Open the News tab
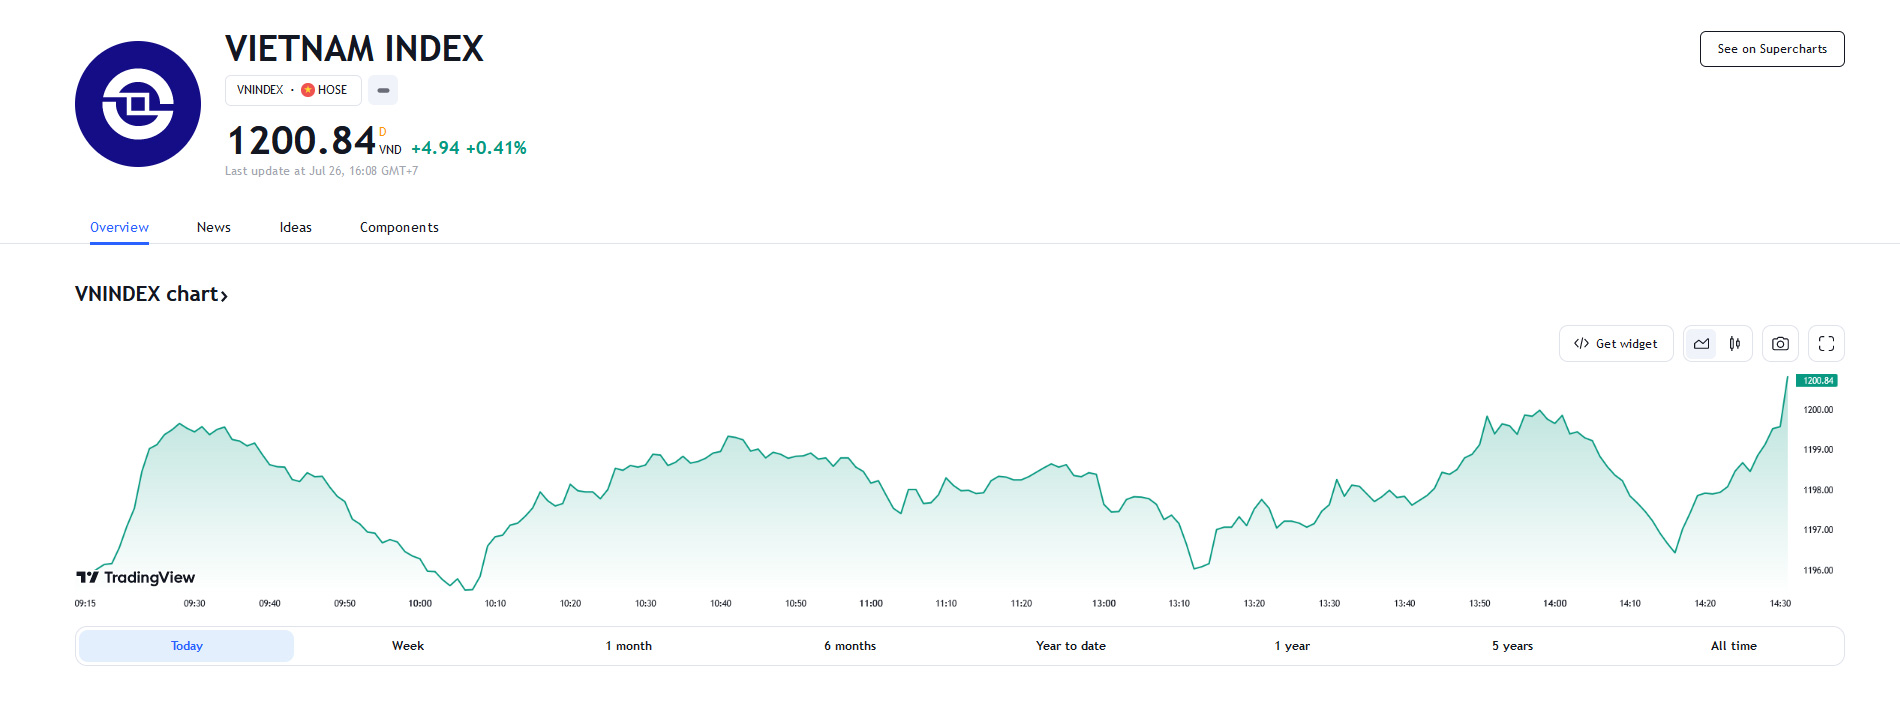 pos(214,228)
